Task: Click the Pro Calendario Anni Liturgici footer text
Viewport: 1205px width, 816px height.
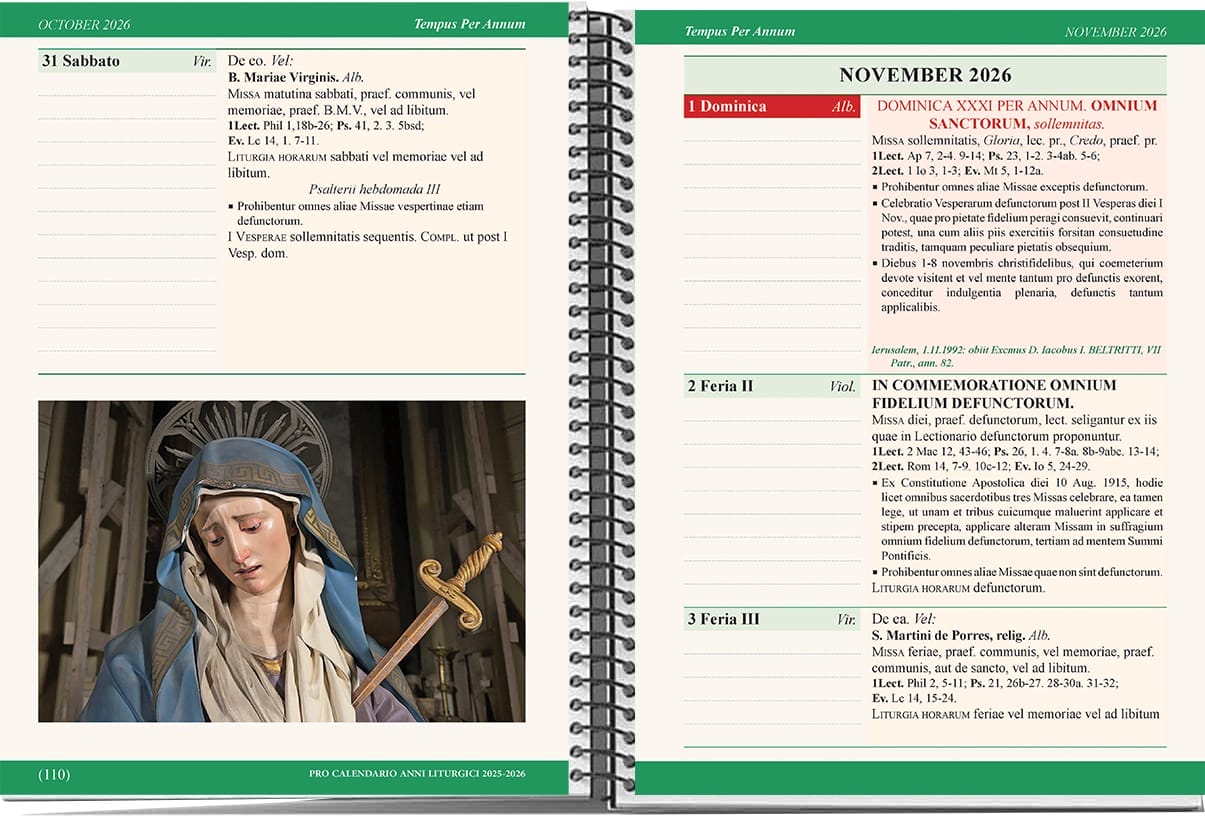Action: pyautogui.click(x=417, y=774)
